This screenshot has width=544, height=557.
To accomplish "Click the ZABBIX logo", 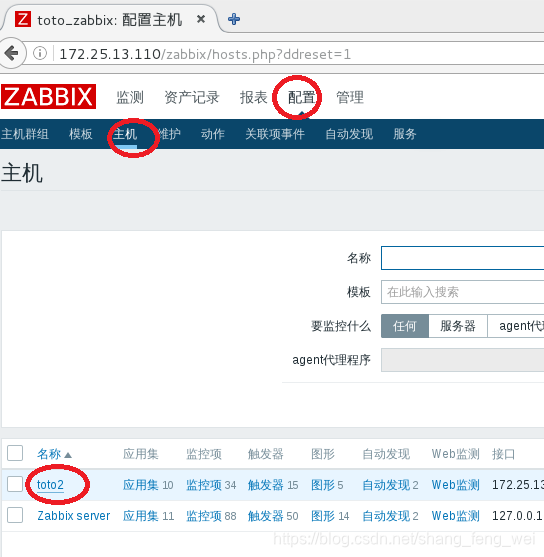I will click(x=49, y=96).
